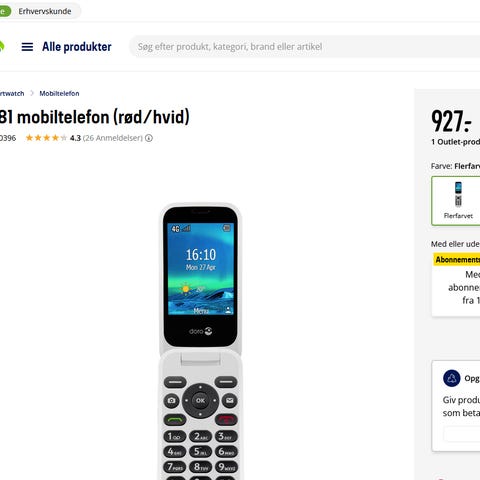Select the Abonnement subscription option card

tap(456, 285)
